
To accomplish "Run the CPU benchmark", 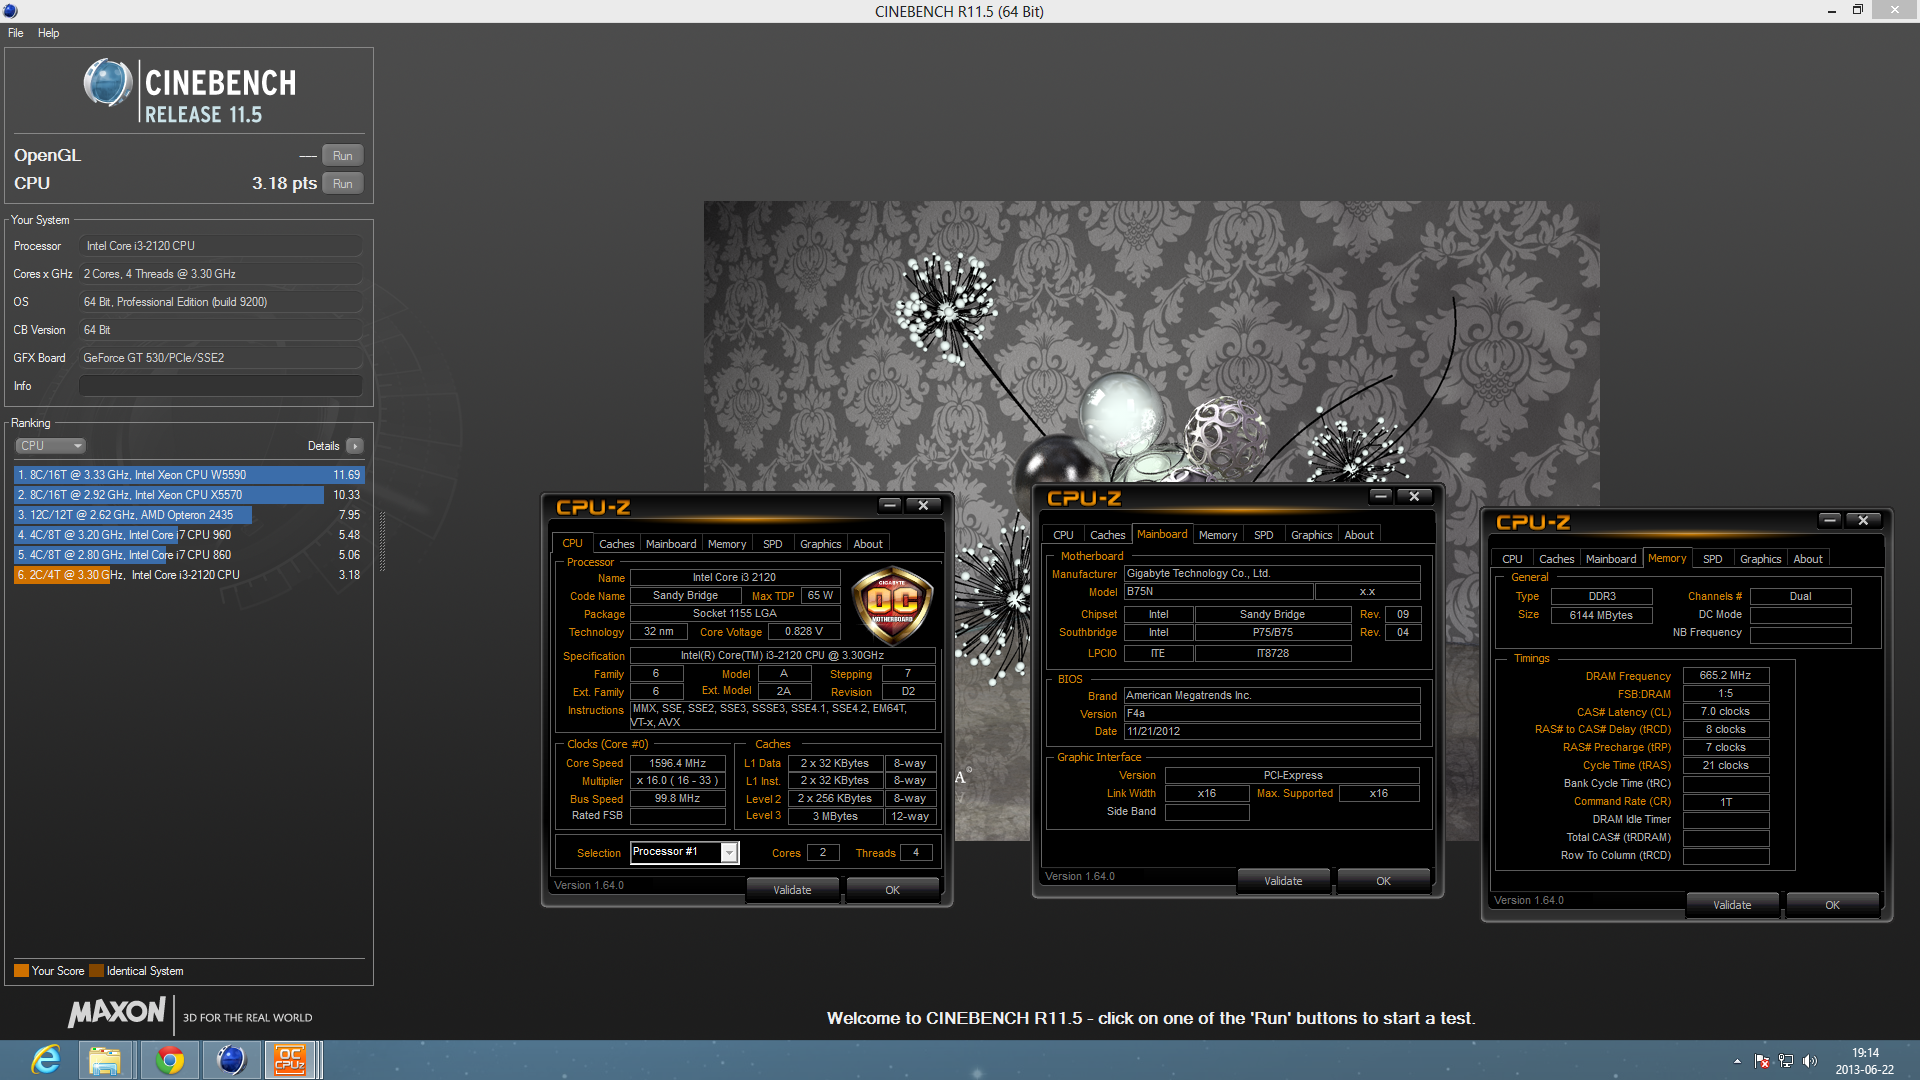I will 343,184.
